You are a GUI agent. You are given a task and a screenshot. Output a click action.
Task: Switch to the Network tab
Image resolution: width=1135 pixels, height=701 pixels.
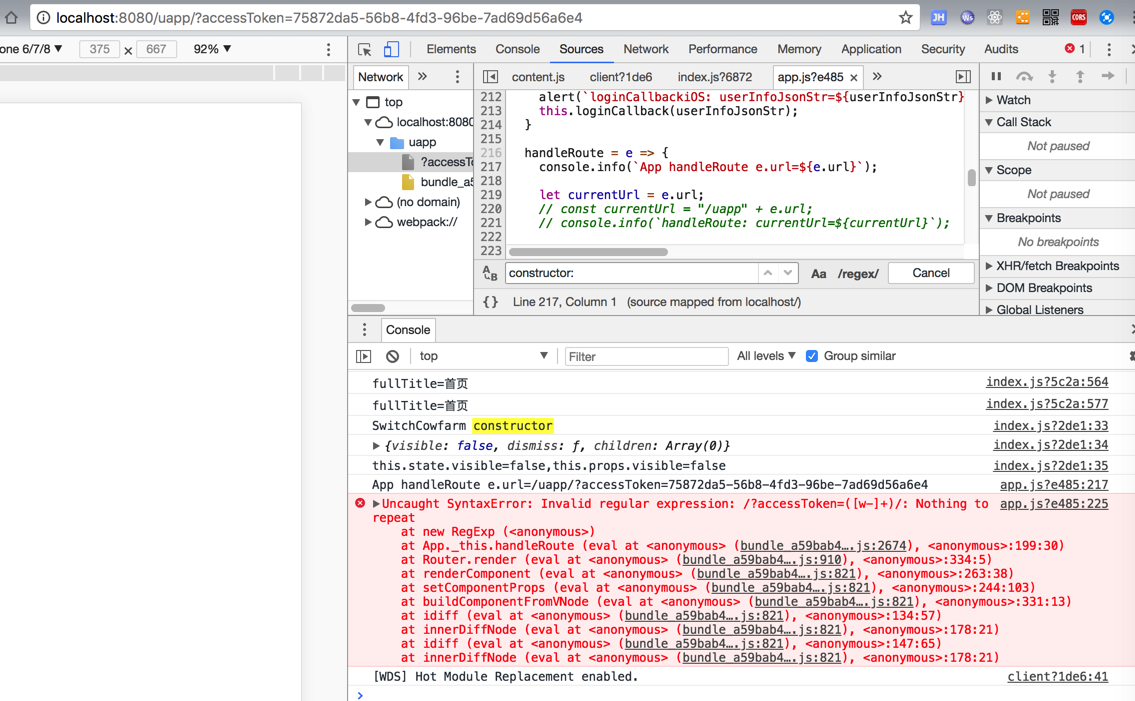(645, 49)
